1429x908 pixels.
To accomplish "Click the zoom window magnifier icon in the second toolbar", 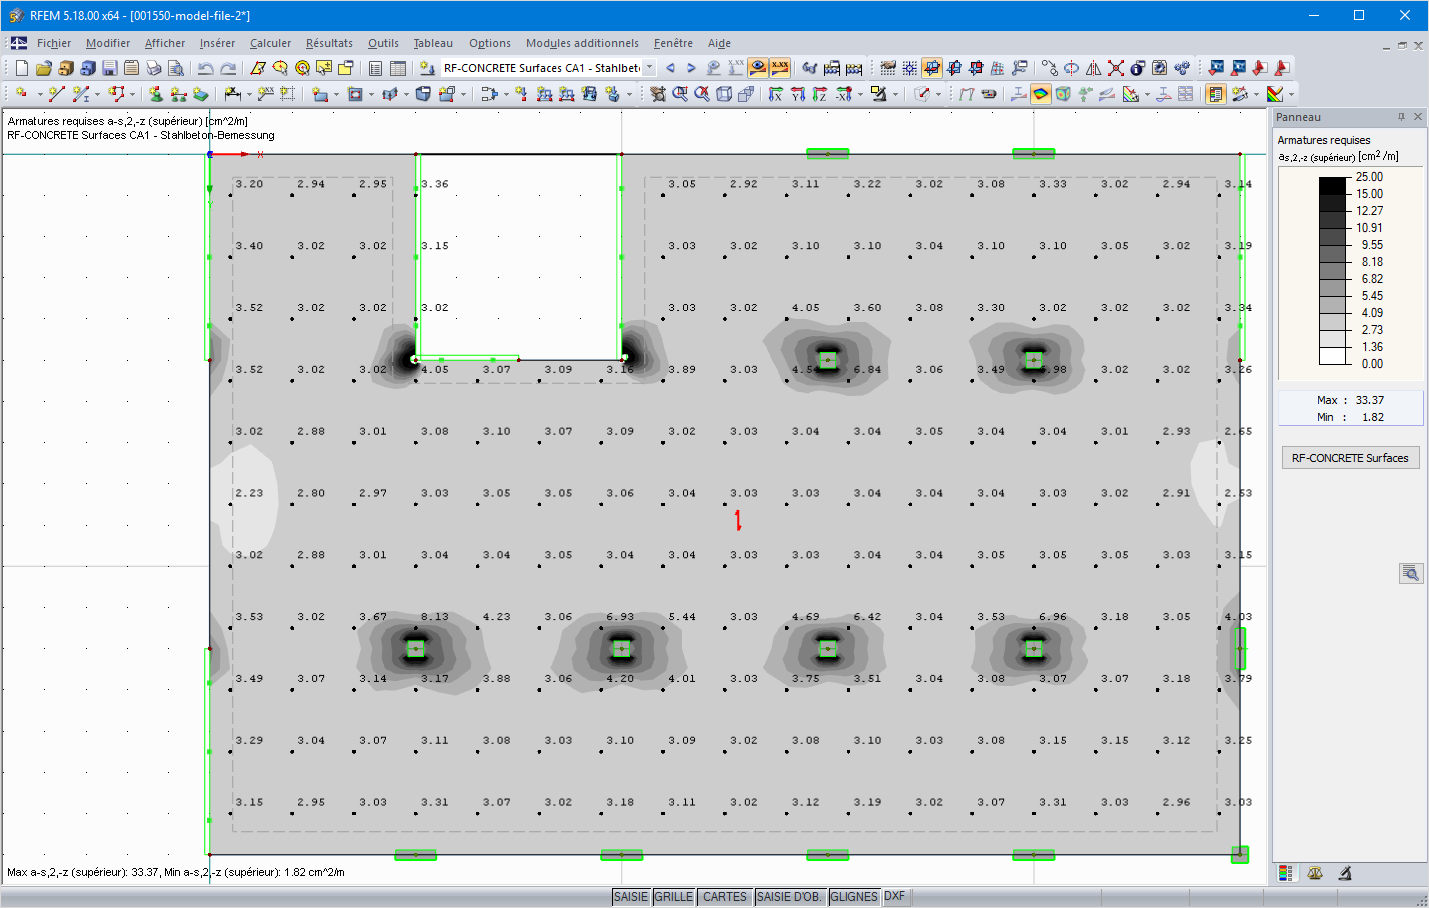I will (680, 94).
